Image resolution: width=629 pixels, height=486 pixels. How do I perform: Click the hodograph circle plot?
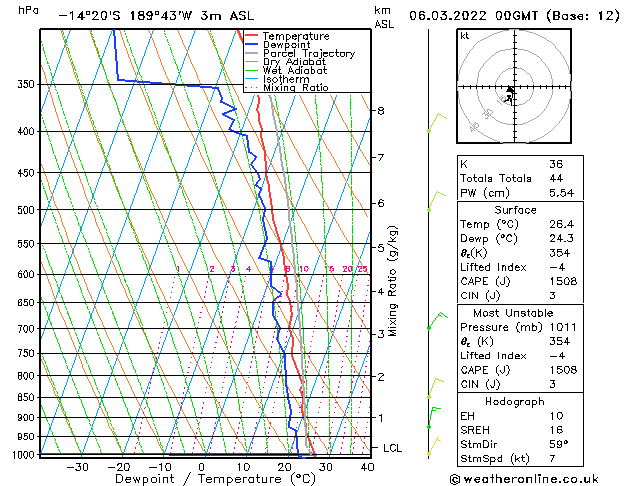(x=512, y=88)
